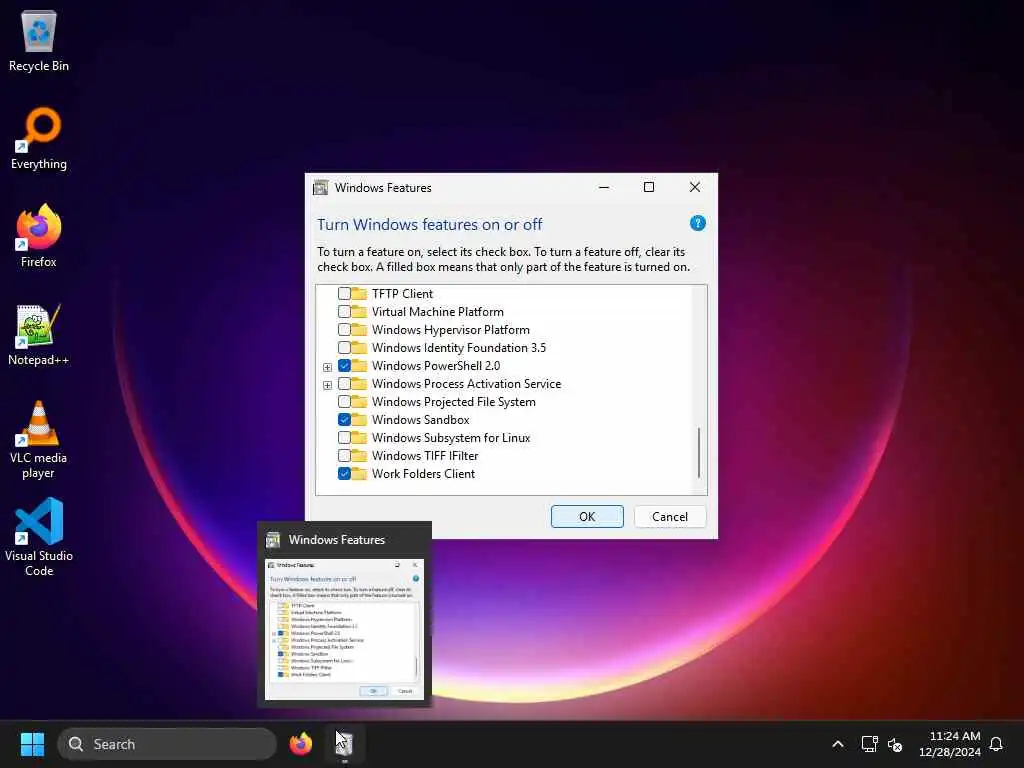Screen dimensions: 1024x768
Task: Uncheck the Windows PowerShell 2.0 checkbox
Action: (344, 366)
